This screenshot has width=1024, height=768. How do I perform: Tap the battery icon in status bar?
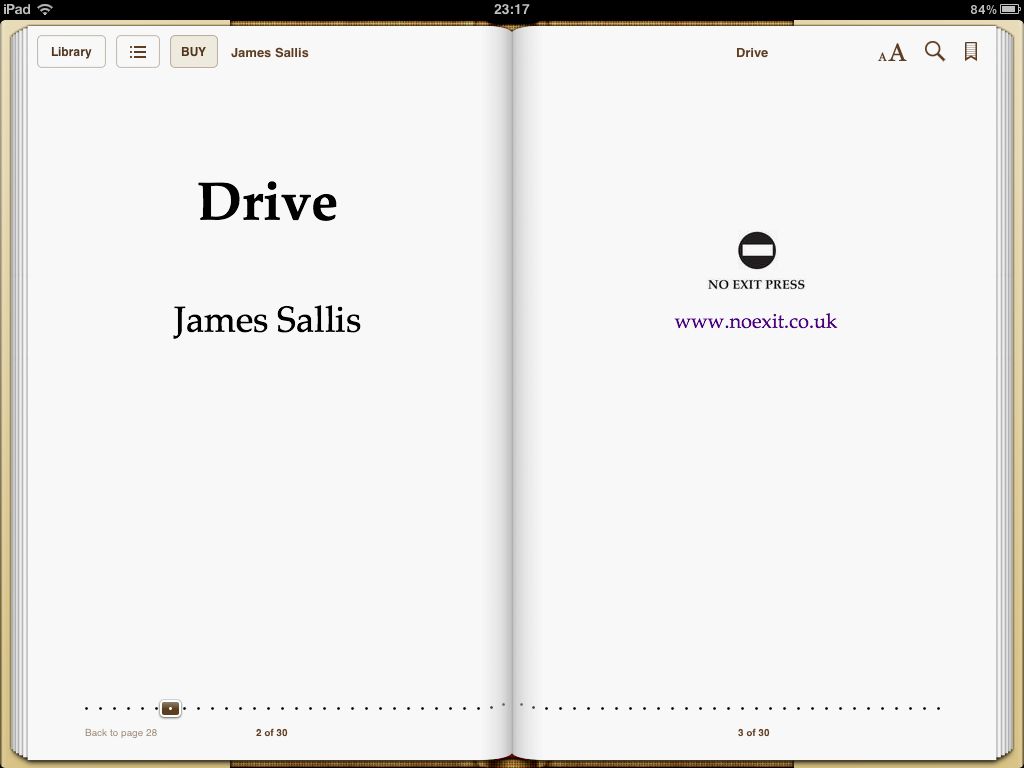1008,9
